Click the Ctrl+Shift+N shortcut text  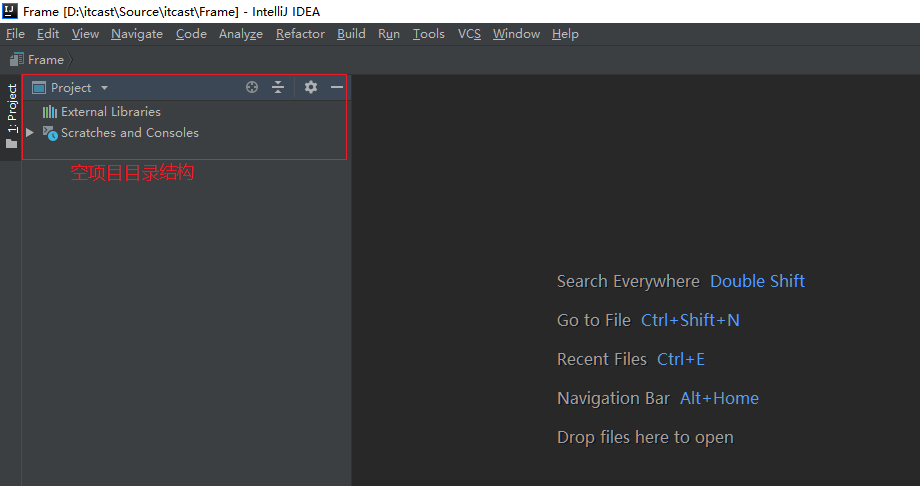coord(690,320)
